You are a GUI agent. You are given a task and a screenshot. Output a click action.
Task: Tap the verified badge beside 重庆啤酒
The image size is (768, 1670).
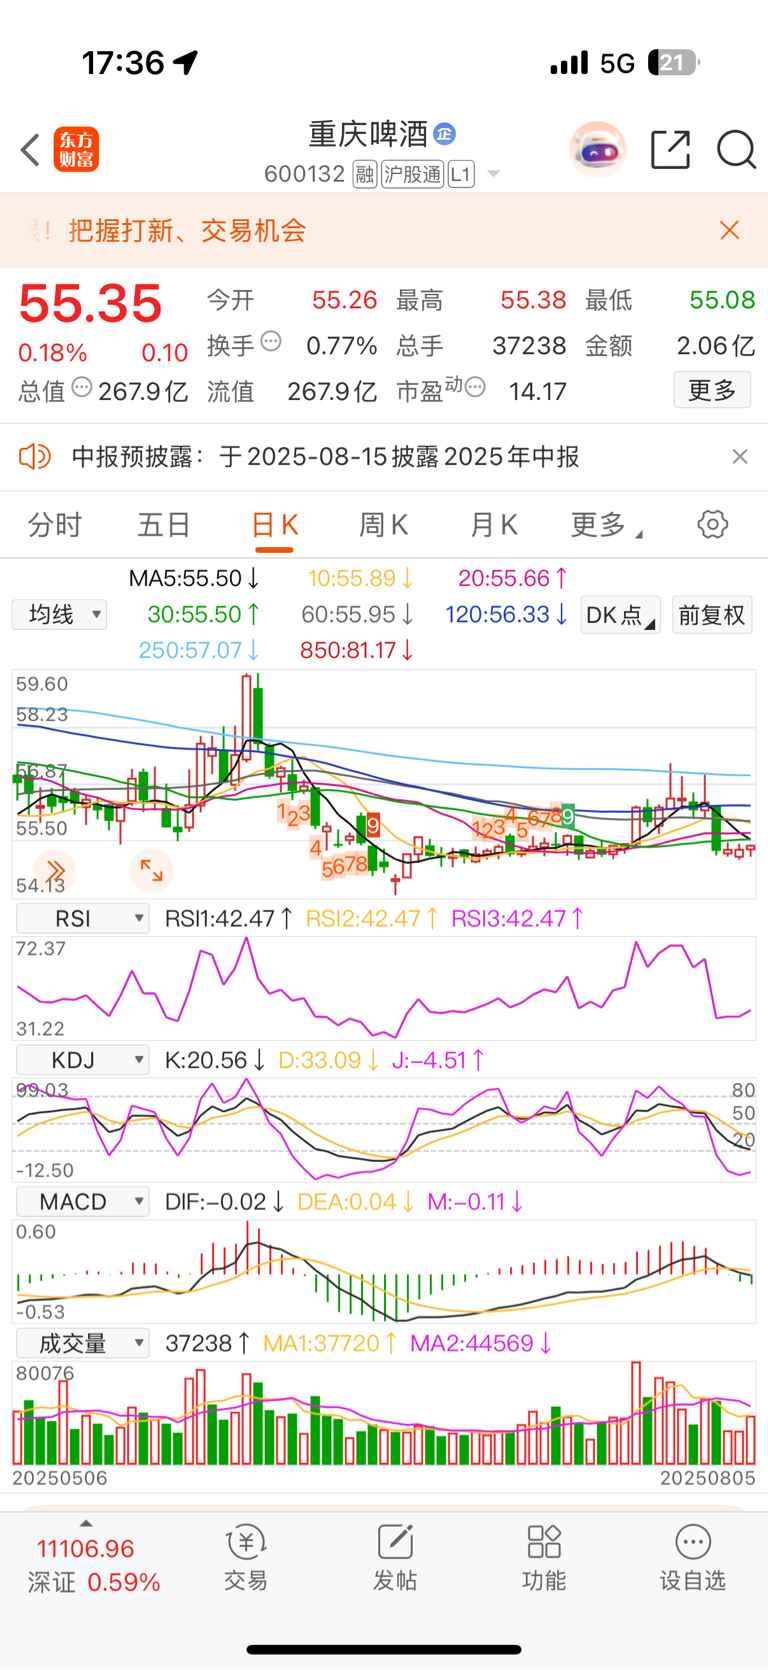(445, 133)
